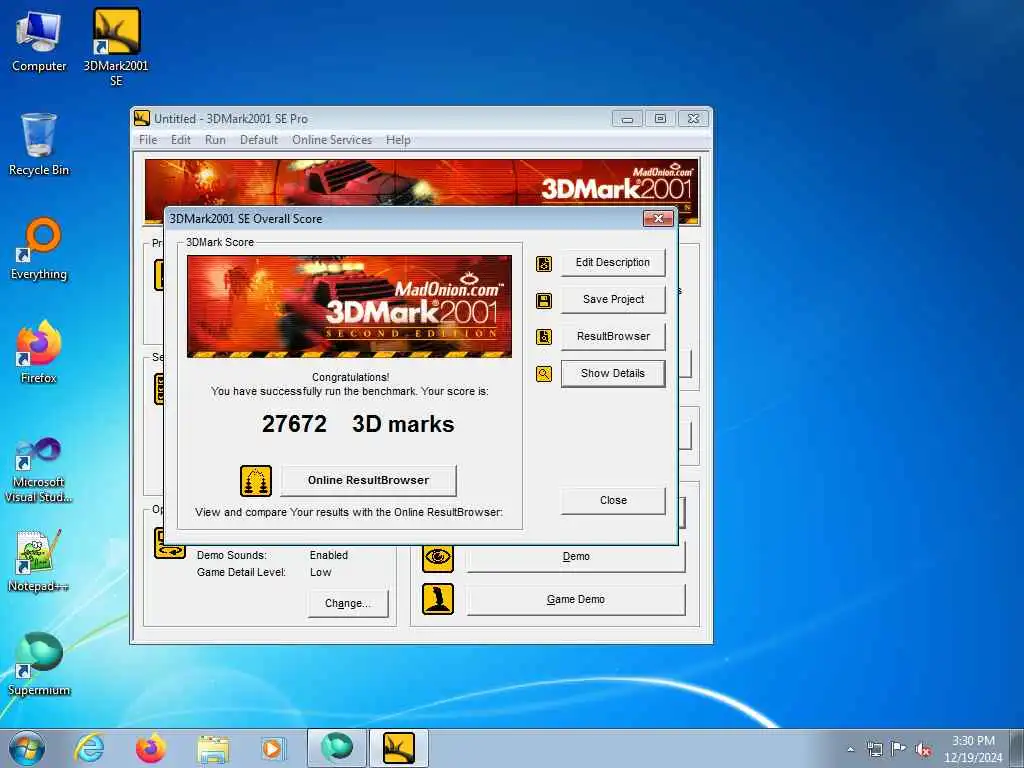Click the 3DMark2001 Second Edition banner image
1024x768 pixels.
[349, 306]
